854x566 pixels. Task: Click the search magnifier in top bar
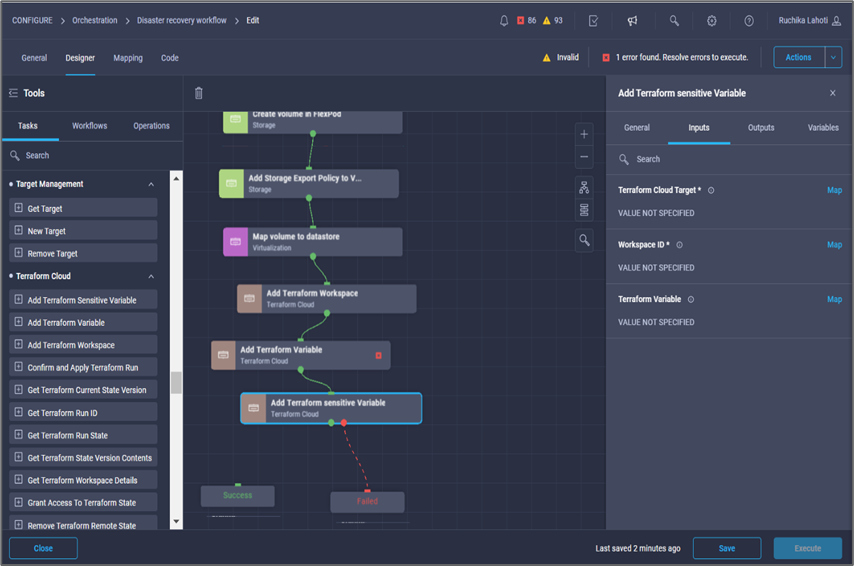click(674, 21)
